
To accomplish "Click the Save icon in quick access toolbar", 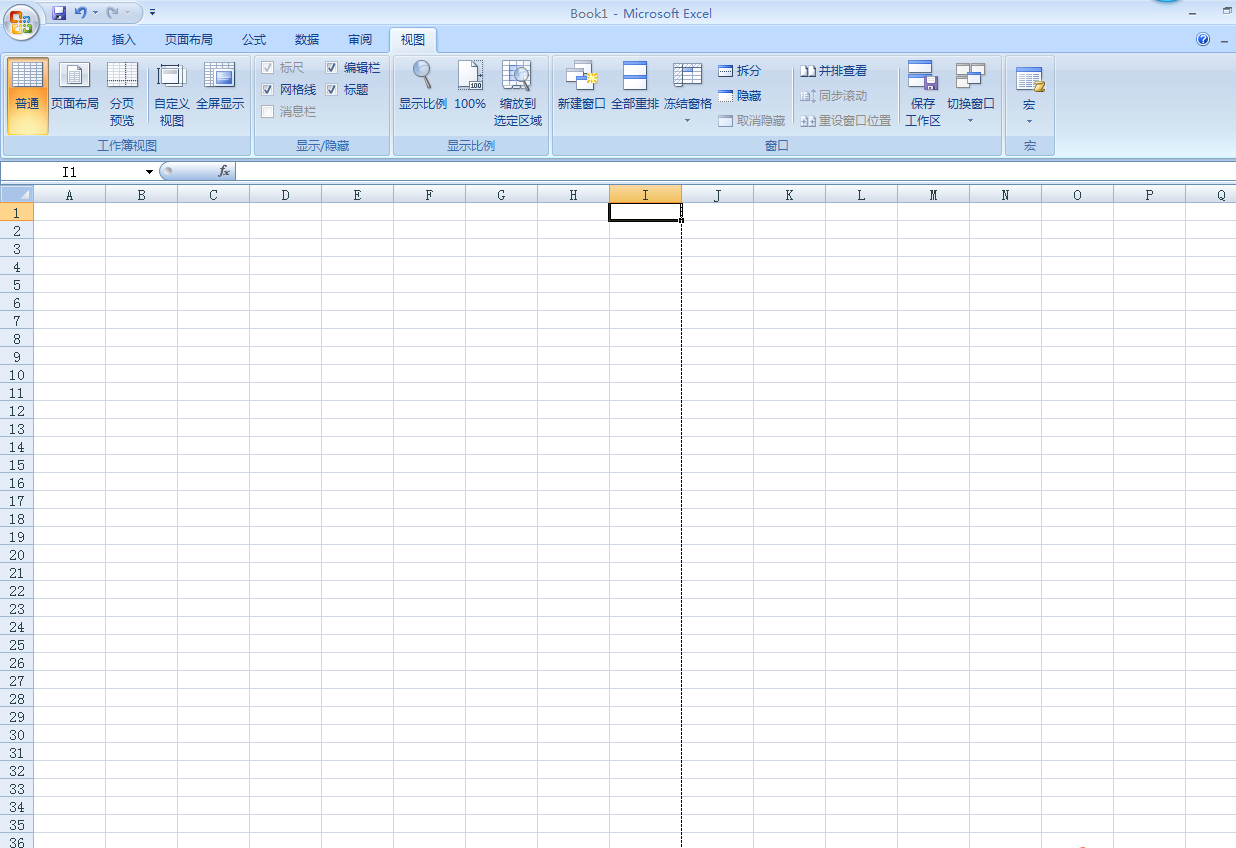I will click(59, 13).
